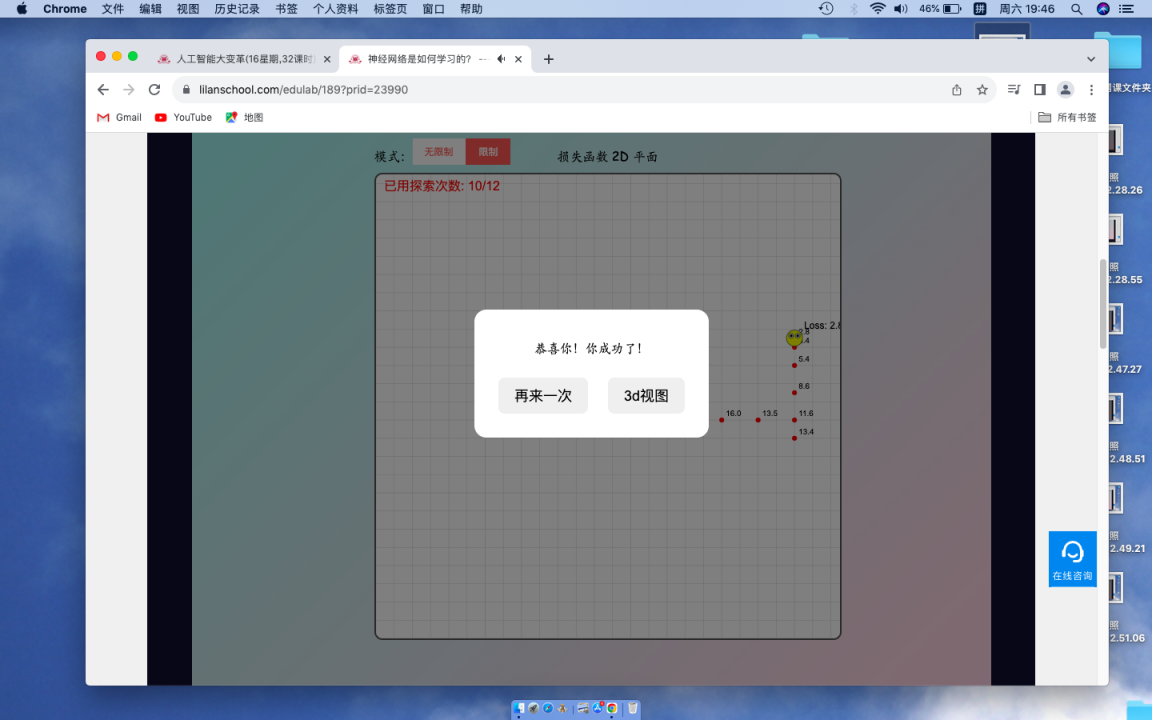Open the 历史记录 menu
Image resolution: width=1152 pixels, height=720 pixels.
click(237, 9)
